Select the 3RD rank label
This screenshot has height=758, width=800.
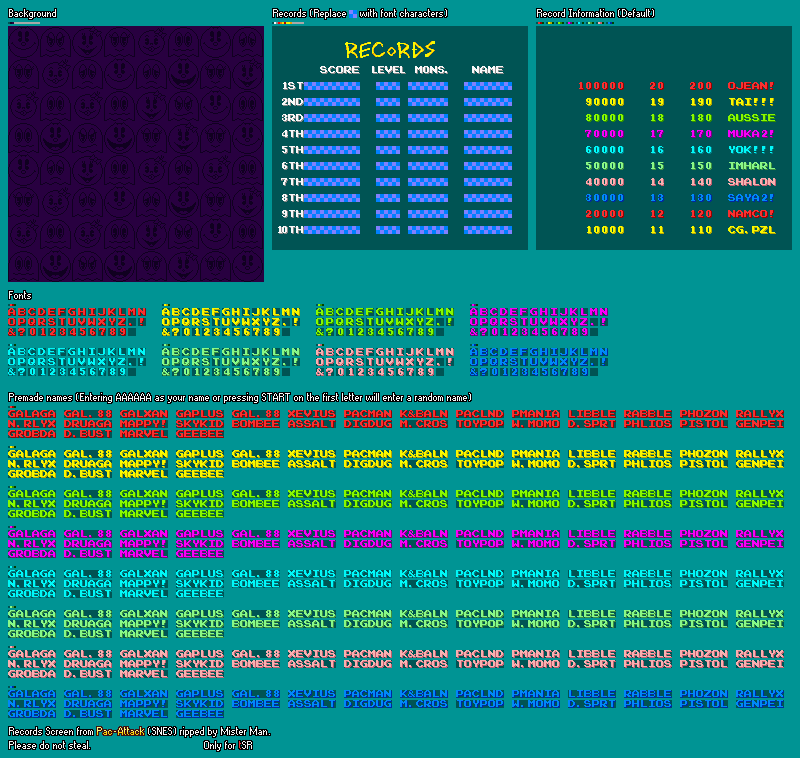292,118
